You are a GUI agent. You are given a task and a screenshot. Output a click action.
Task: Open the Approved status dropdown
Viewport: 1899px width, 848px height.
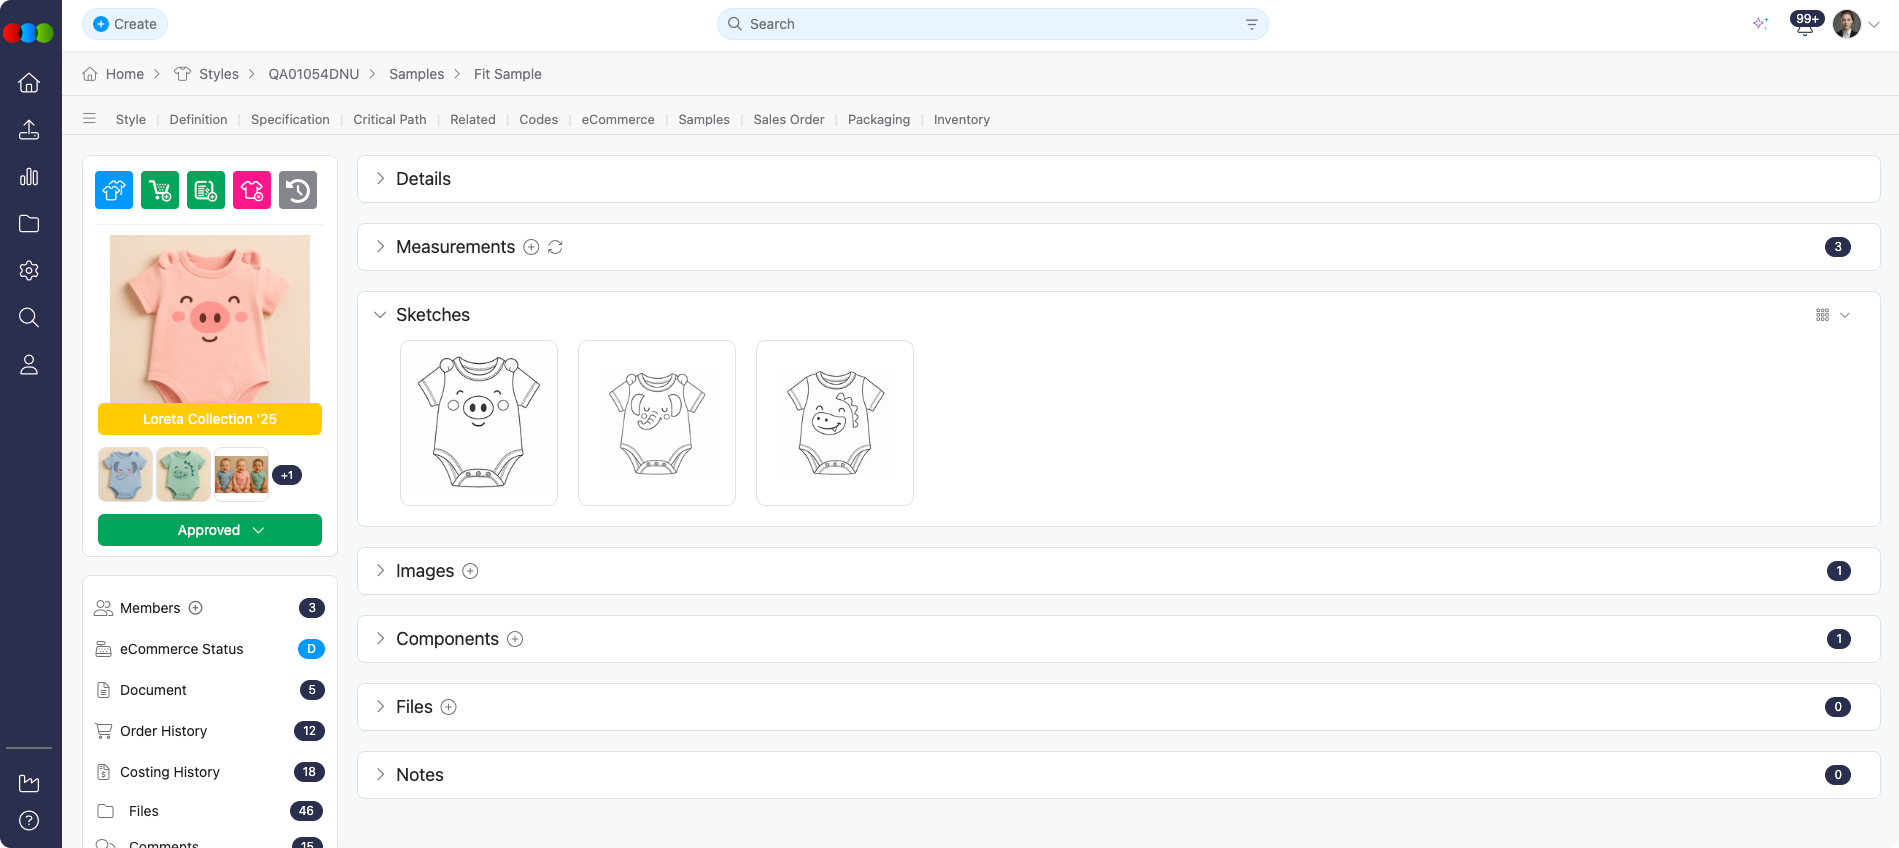210,530
